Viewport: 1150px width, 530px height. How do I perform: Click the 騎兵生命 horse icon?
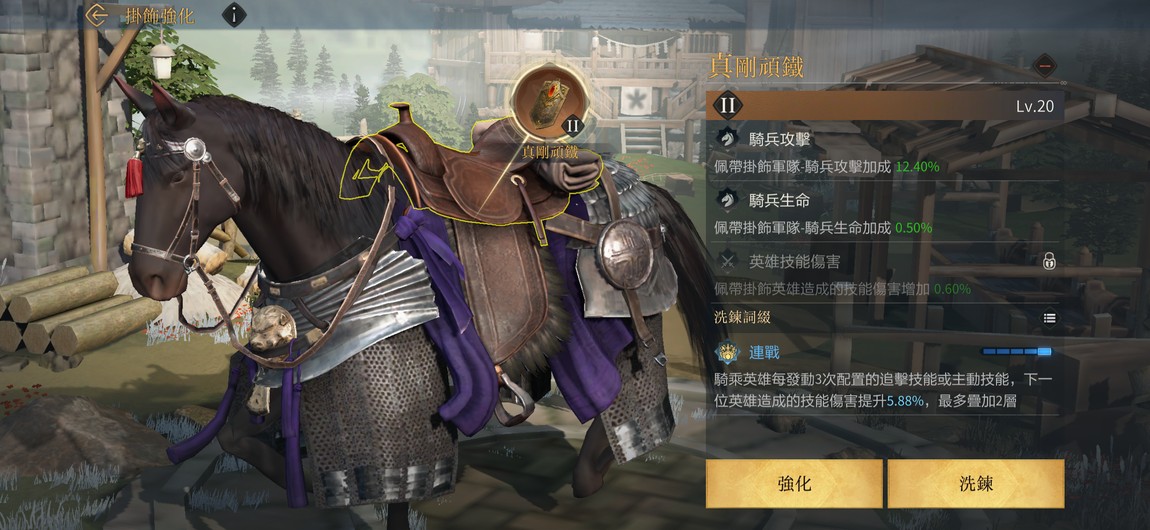(x=726, y=199)
